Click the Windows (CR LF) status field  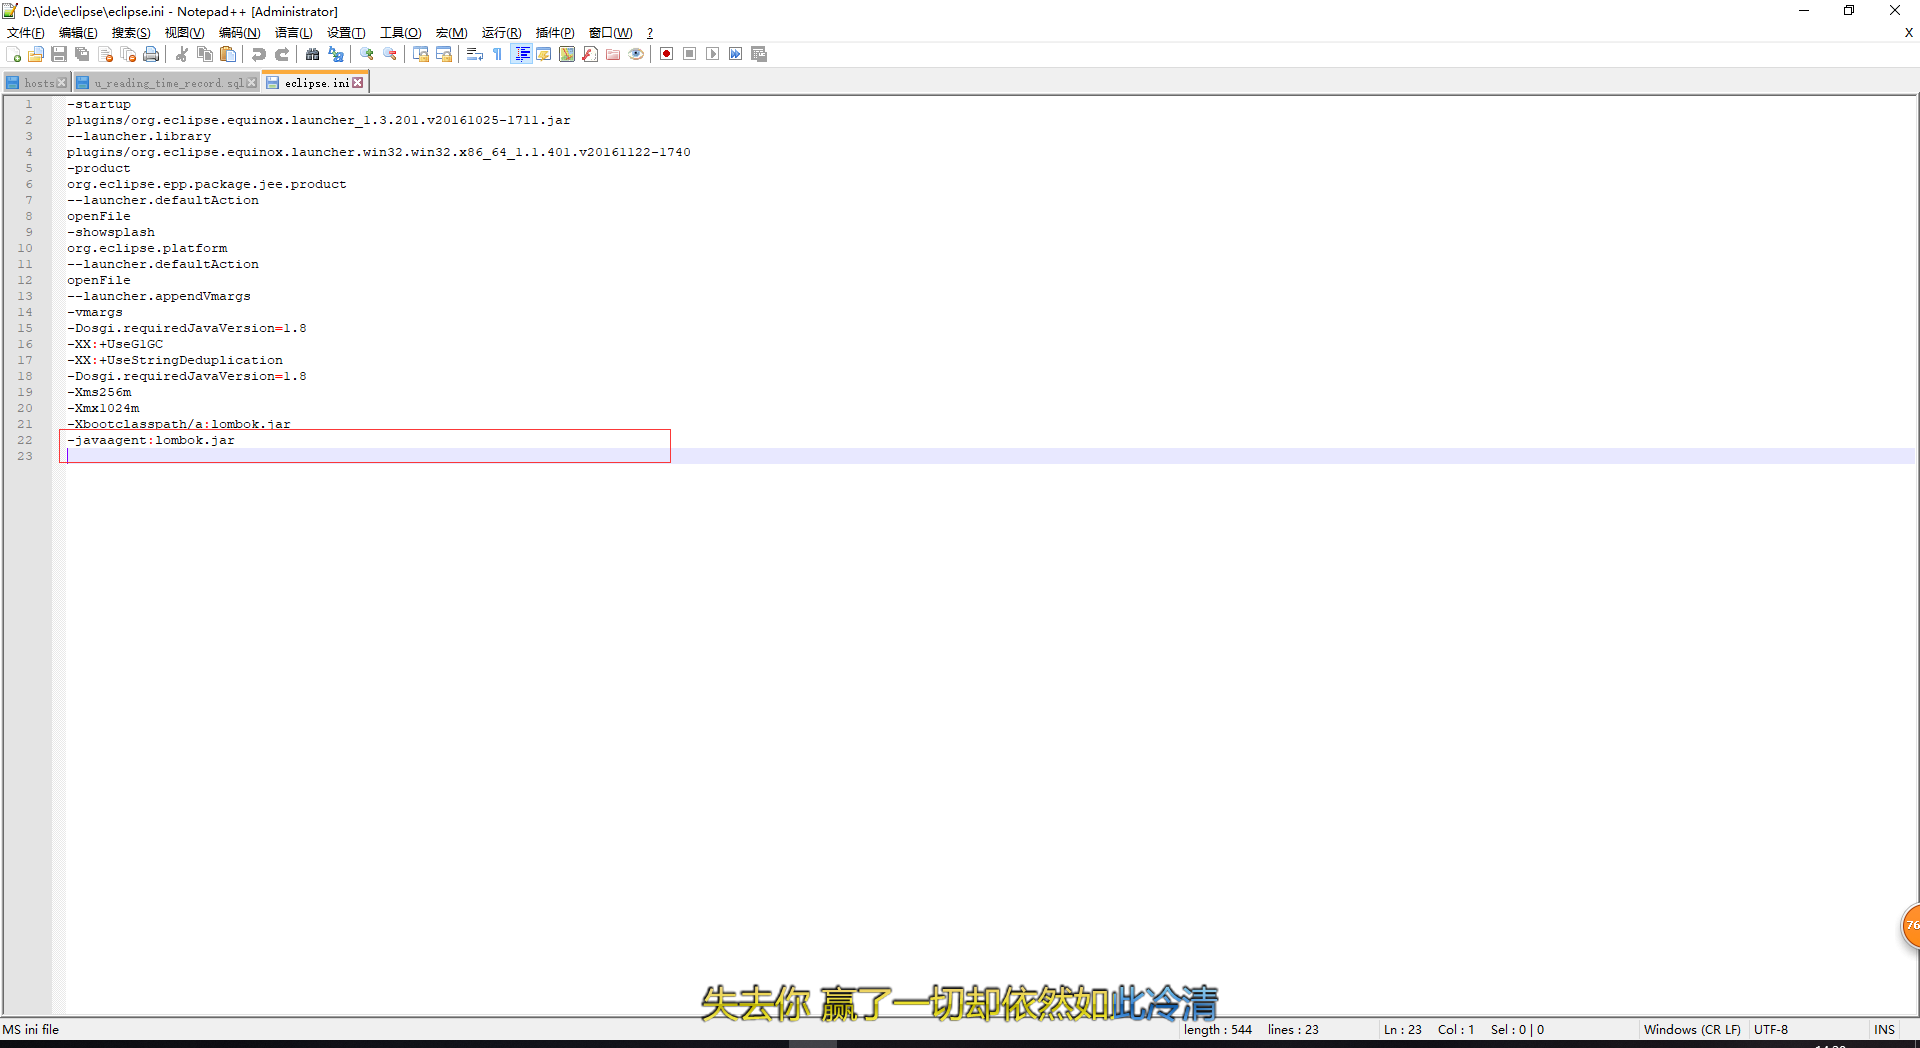pyautogui.click(x=1692, y=1029)
